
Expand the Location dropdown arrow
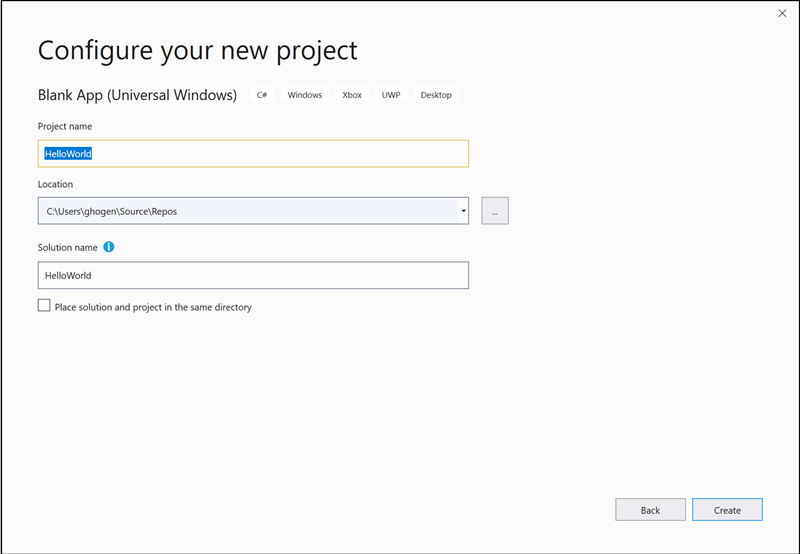[x=463, y=211]
